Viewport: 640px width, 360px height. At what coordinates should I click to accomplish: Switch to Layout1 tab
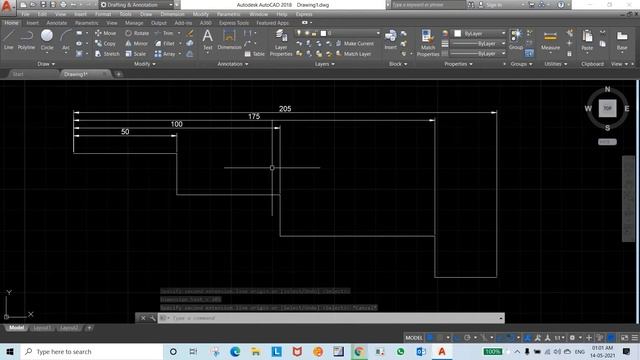pos(42,328)
